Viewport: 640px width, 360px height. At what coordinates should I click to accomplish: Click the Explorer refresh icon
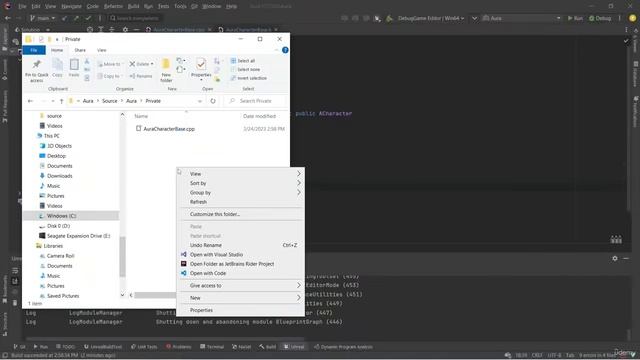[213, 101]
